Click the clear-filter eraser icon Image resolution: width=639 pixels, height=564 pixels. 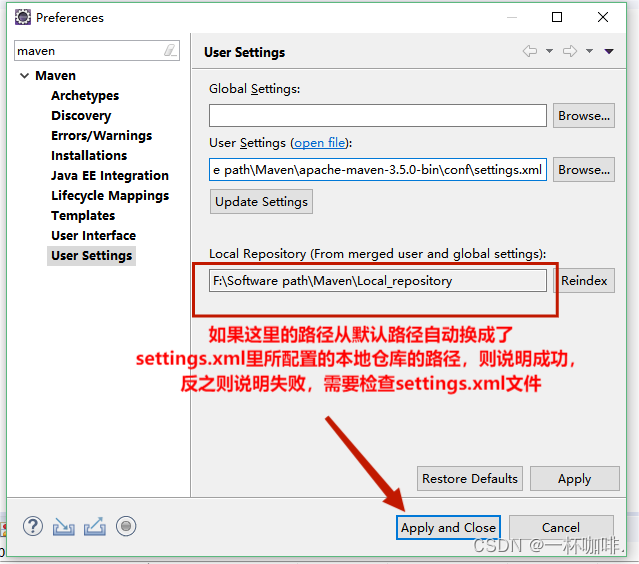(170, 51)
